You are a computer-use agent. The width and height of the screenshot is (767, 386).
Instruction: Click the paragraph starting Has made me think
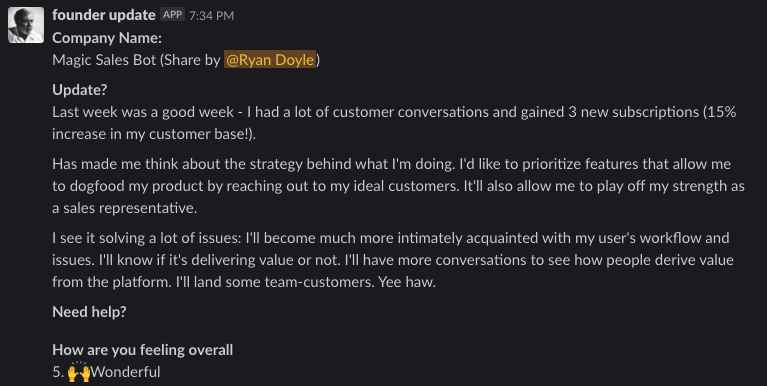click(398, 186)
